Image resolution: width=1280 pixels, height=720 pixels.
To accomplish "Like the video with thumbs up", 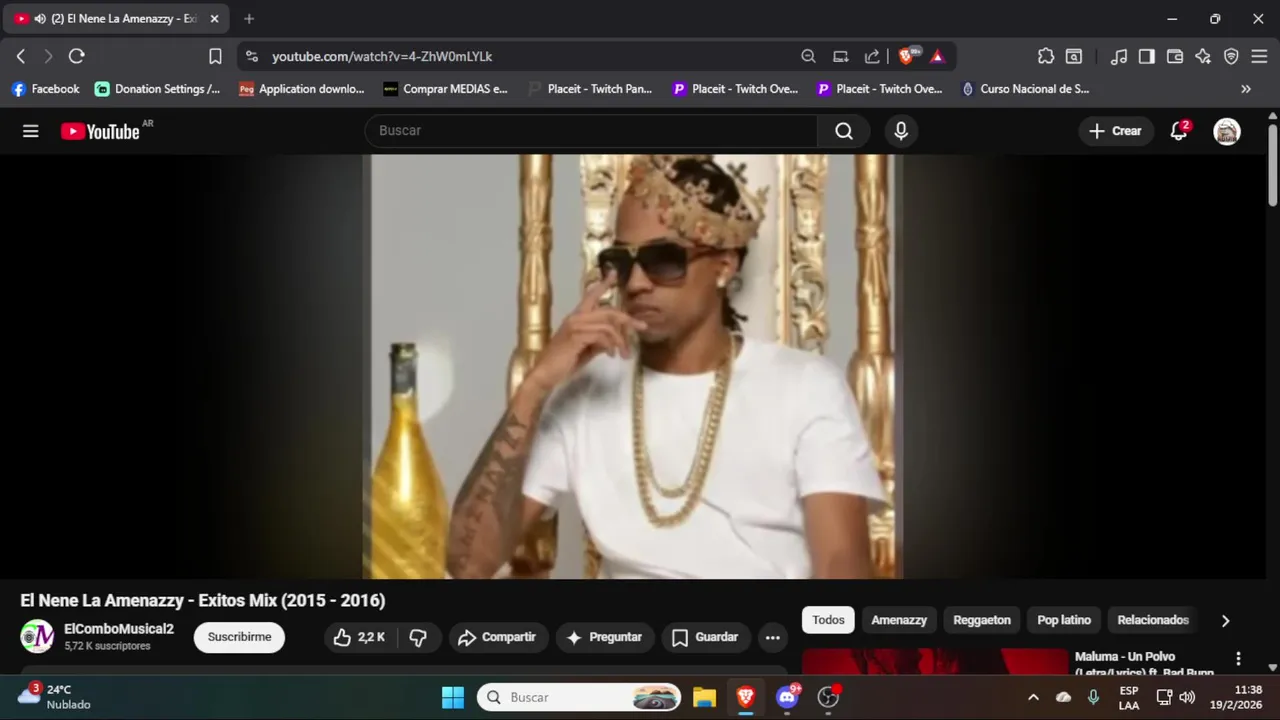I will [359, 637].
